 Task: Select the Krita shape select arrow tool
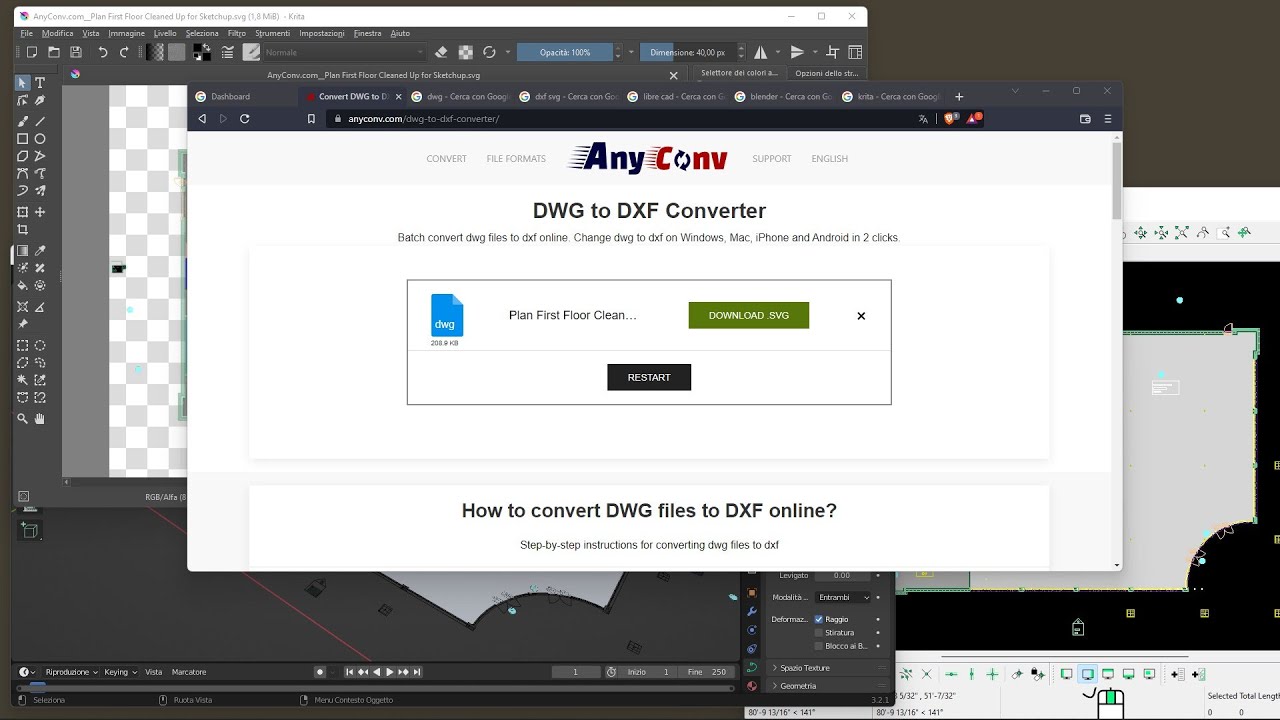(x=23, y=83)
